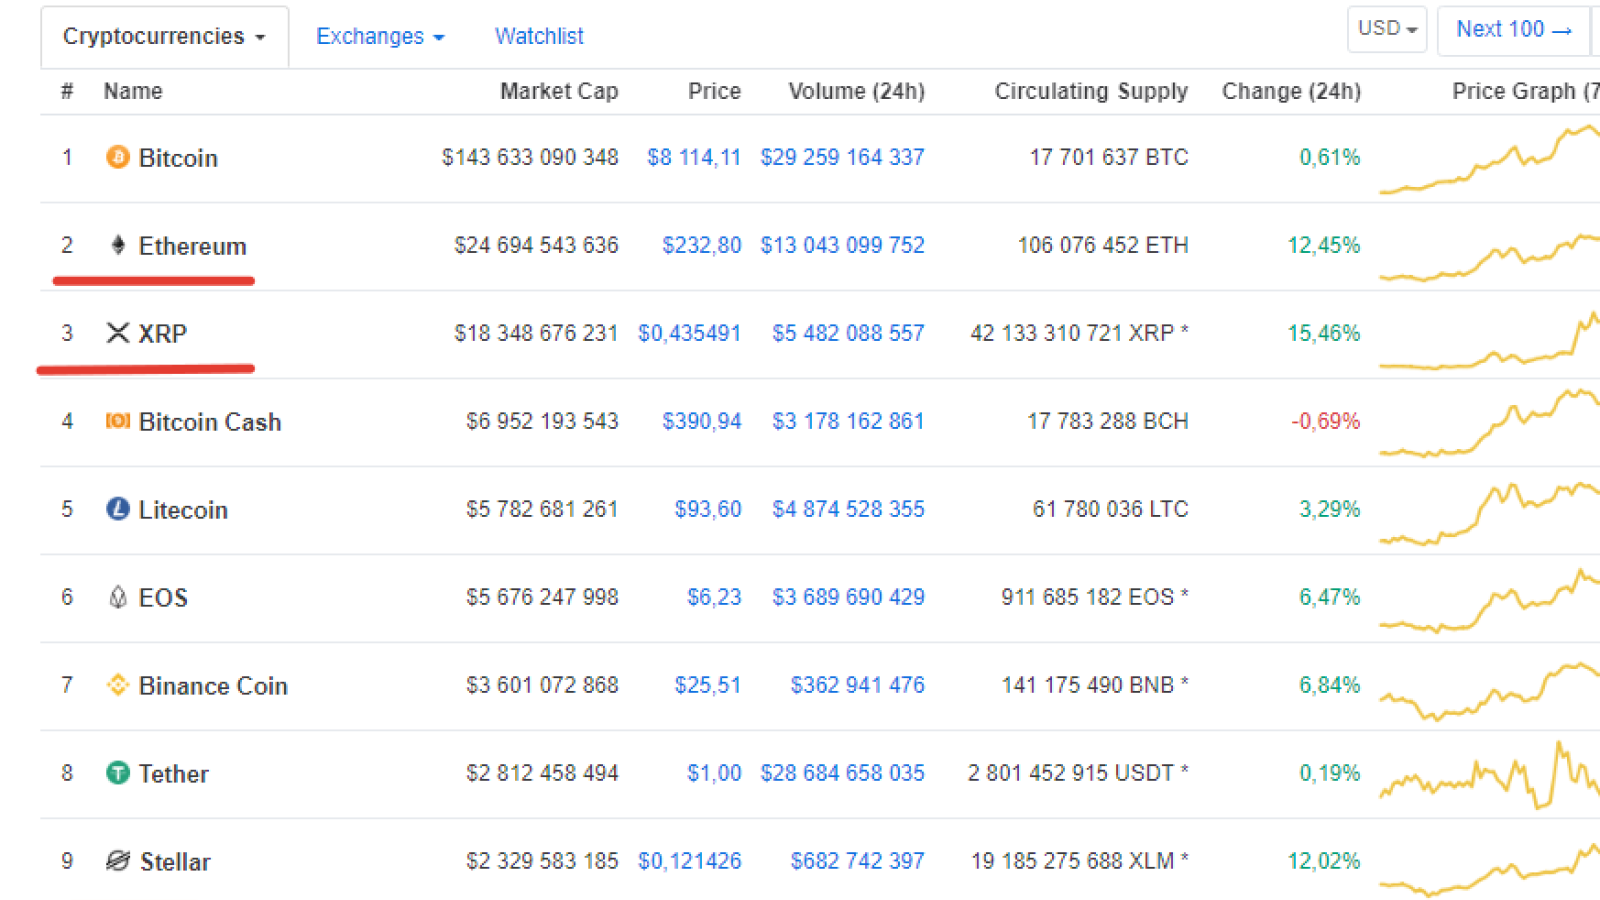Click Ethereum price $232,80
Viewport: 1600px width, 900px height.
click(x=702, y=245)
